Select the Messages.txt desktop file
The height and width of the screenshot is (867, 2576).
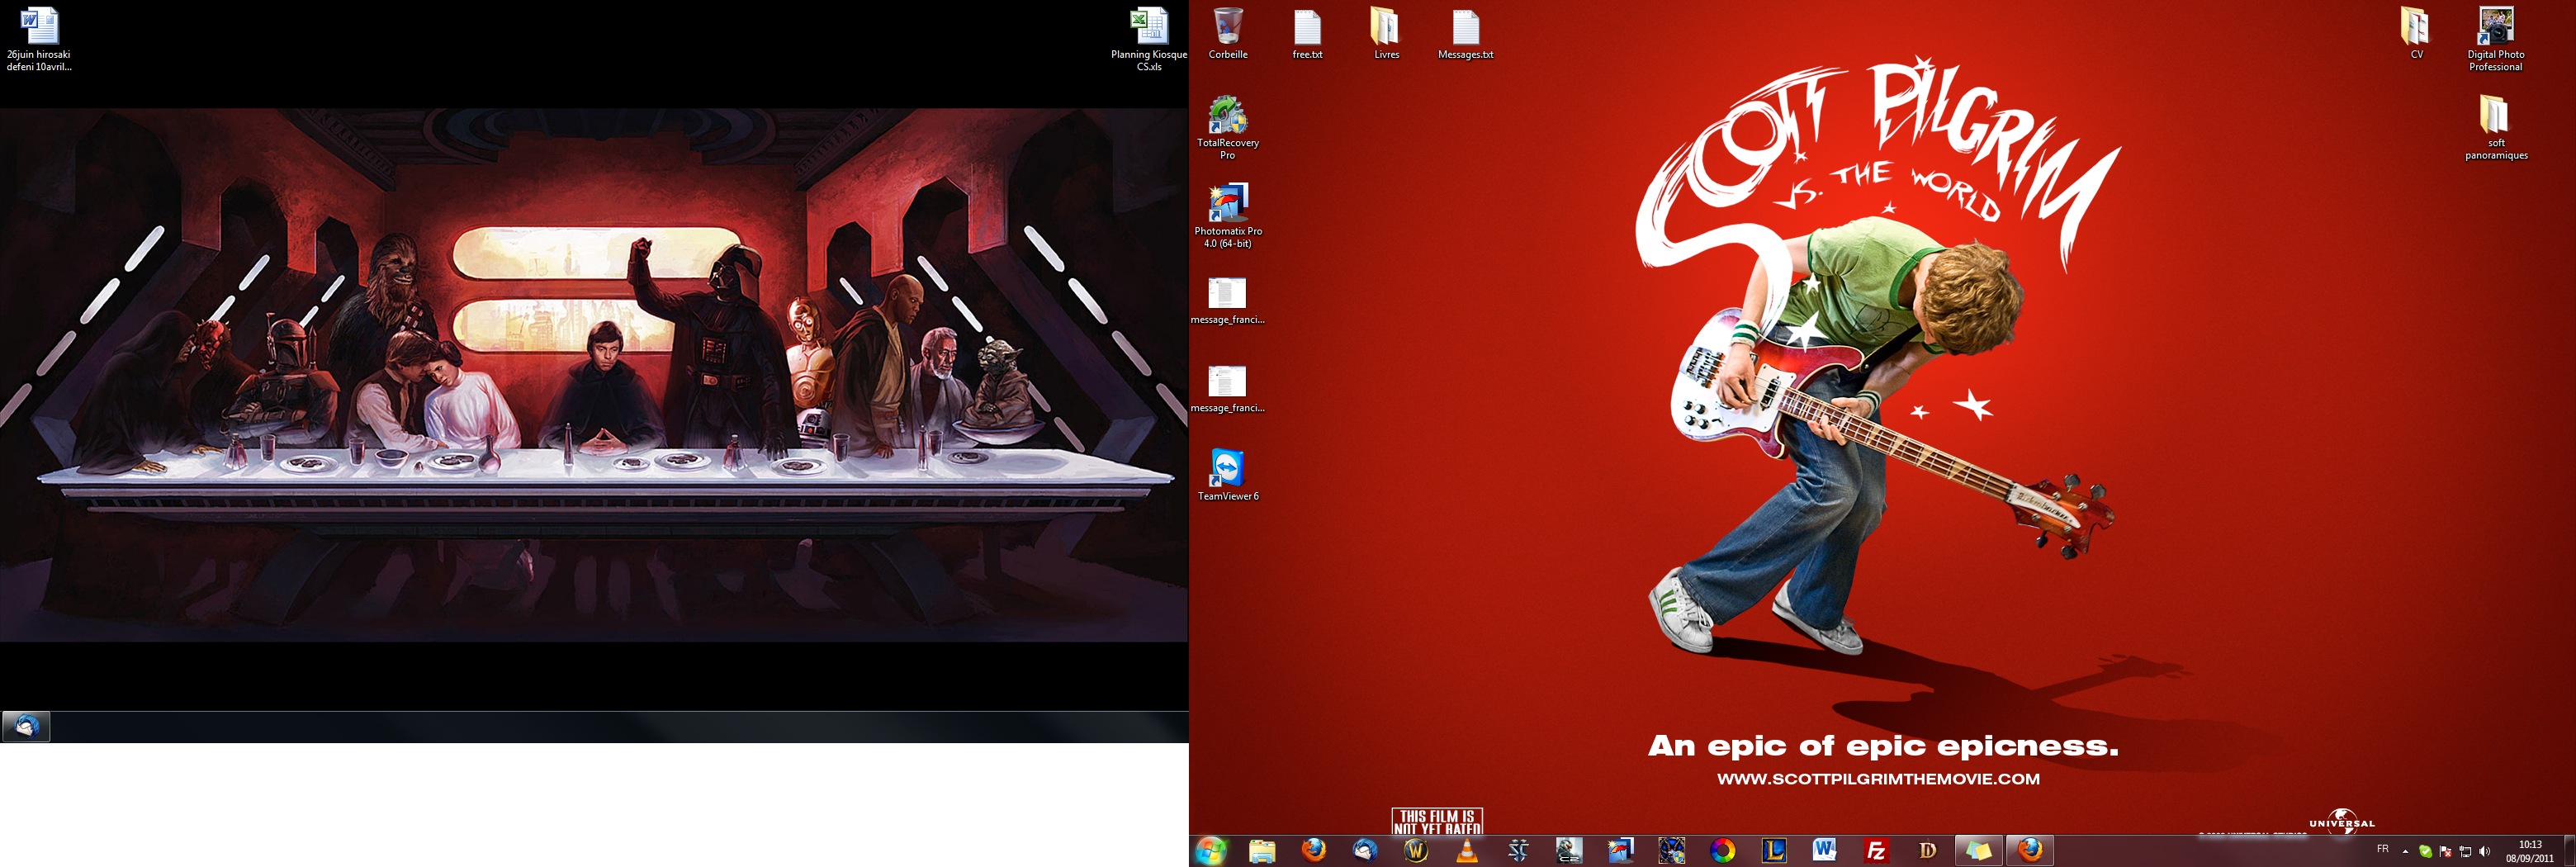pyautogui.click(x=1465, y=34)
